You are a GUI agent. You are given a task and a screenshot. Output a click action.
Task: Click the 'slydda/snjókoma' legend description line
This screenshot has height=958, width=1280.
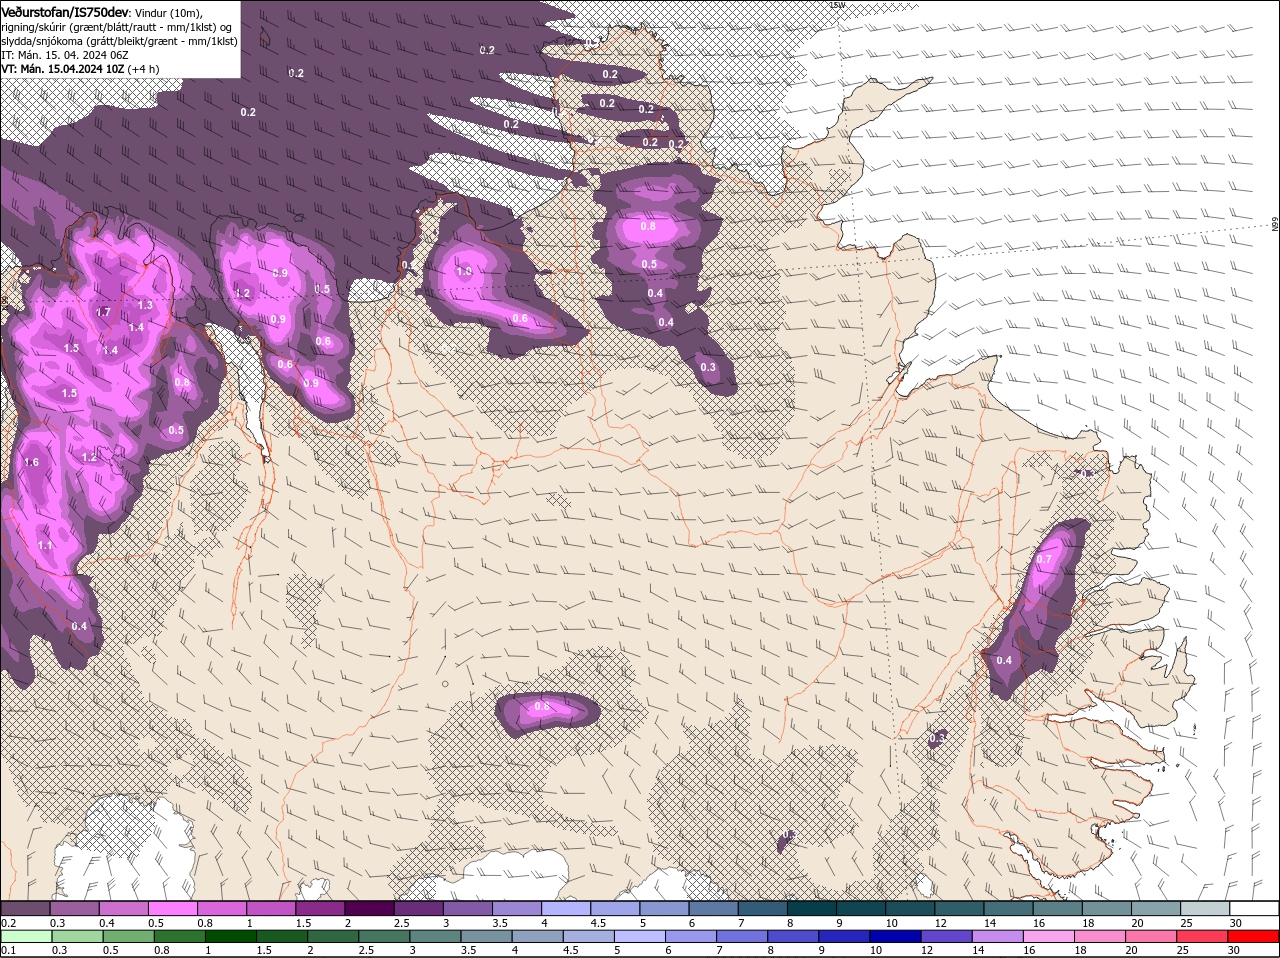click(x=119, y=41)
